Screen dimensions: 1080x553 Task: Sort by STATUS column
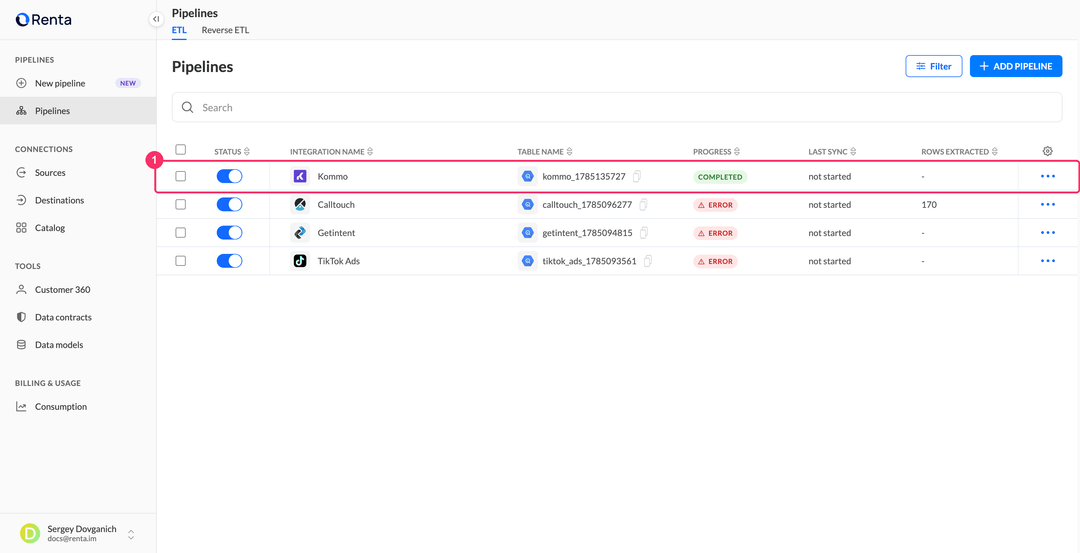point(232,152)
